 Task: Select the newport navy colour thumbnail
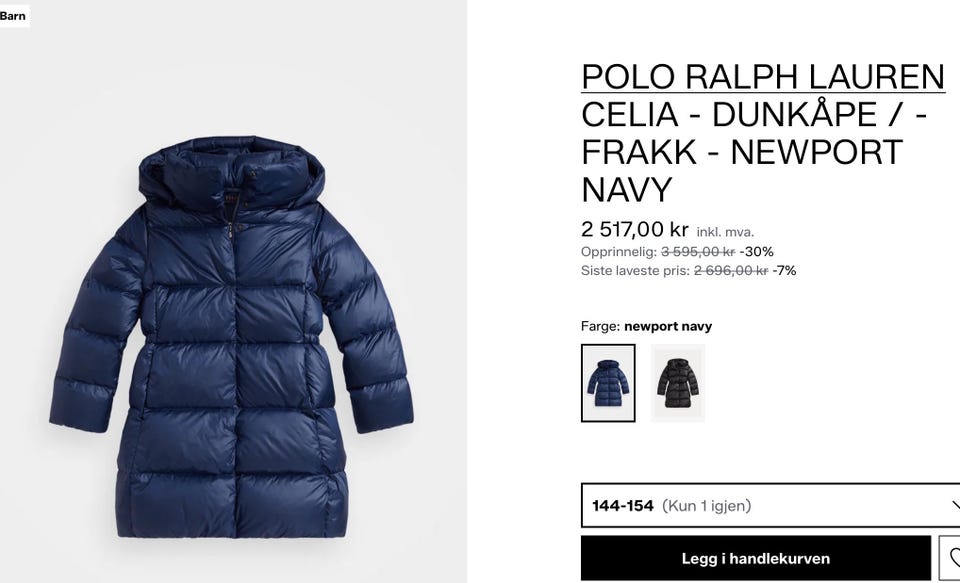pyautogui.click(x=608, y=383)
